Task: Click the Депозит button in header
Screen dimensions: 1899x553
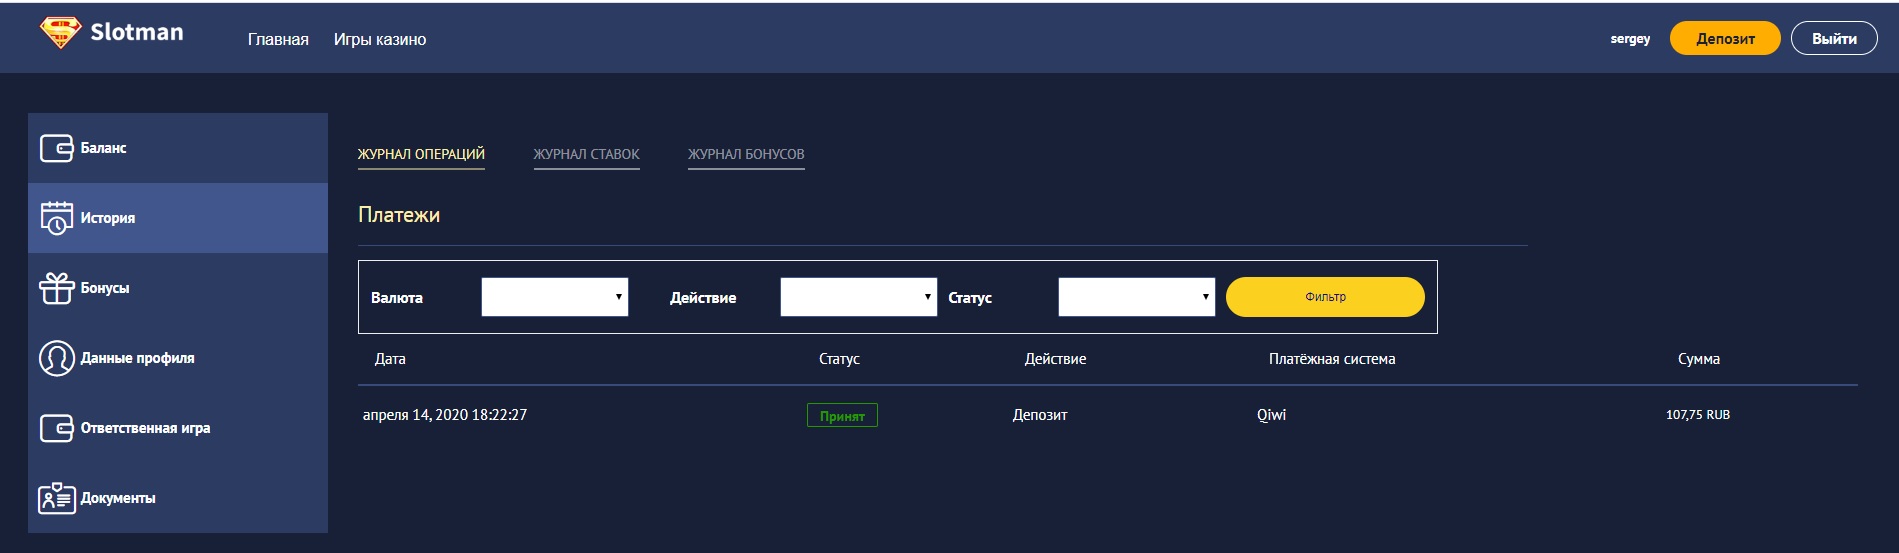Action: coord(1725,39)
